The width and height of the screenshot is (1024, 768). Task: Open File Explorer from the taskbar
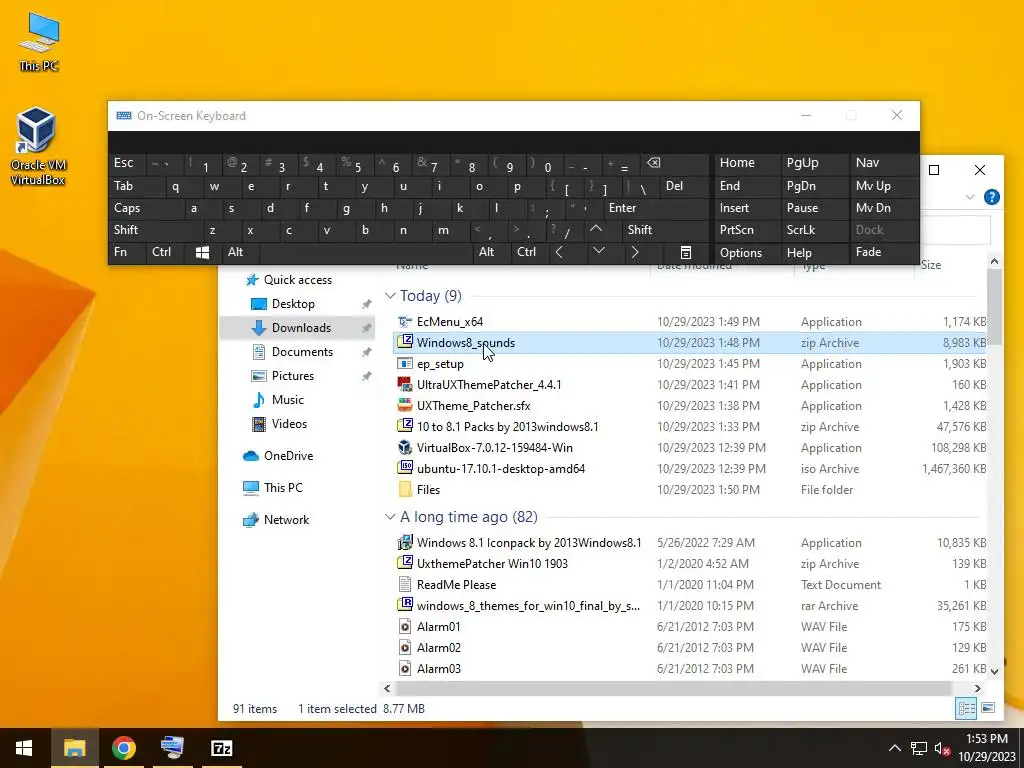[74, 748]
